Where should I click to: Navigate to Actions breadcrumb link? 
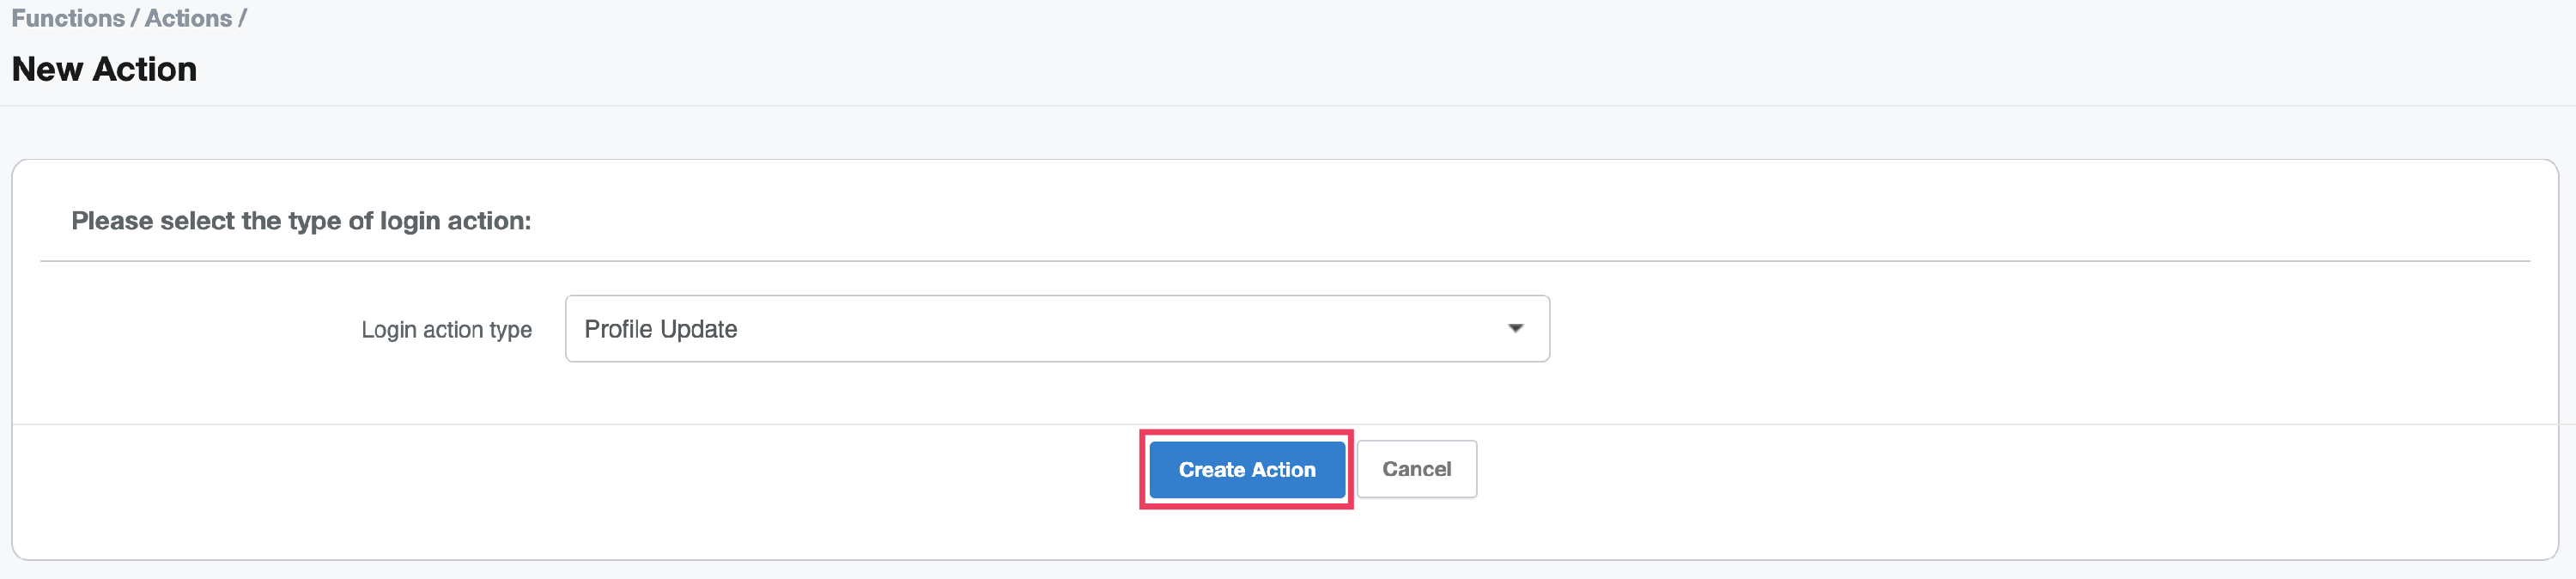click(188, 18)
